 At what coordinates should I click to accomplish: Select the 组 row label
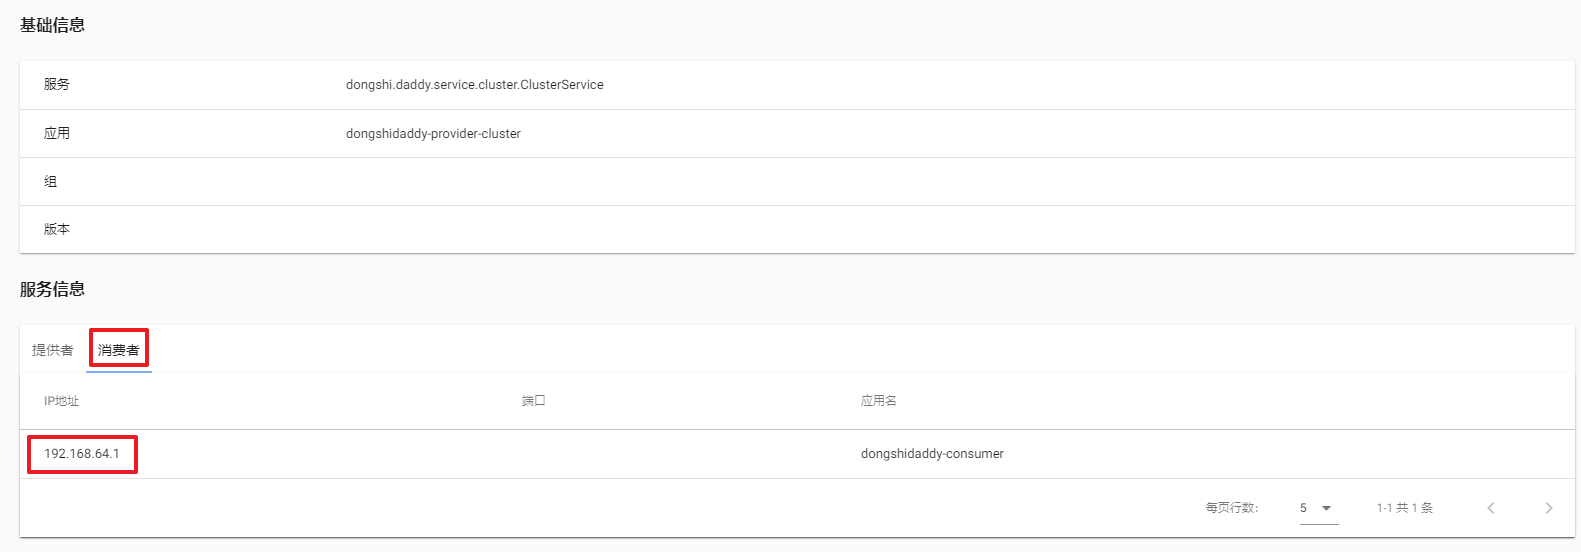pos(51,181)
